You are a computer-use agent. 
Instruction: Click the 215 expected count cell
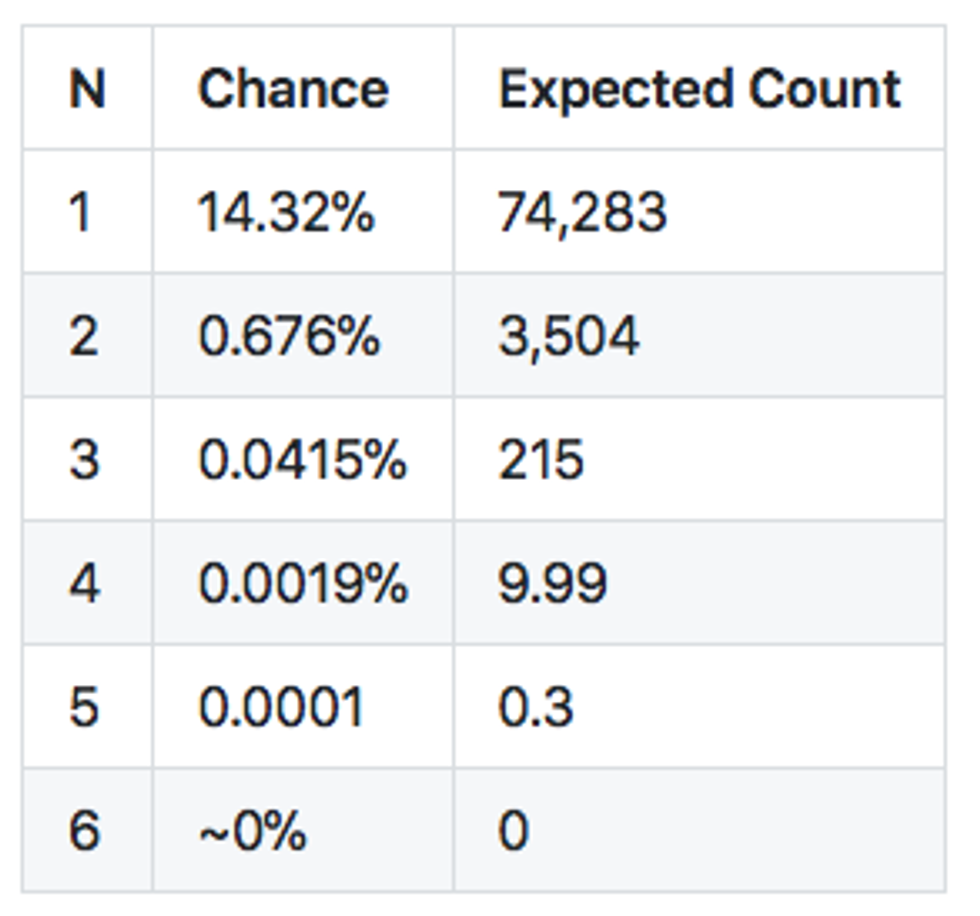coord(540,460)
